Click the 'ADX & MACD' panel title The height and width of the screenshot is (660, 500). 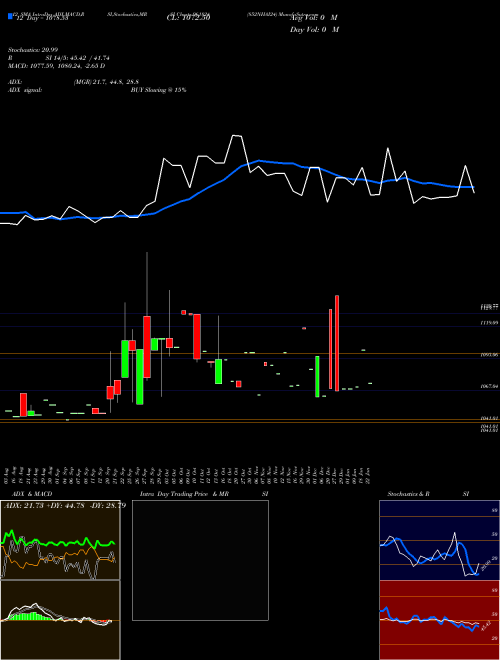pos(32,494)
